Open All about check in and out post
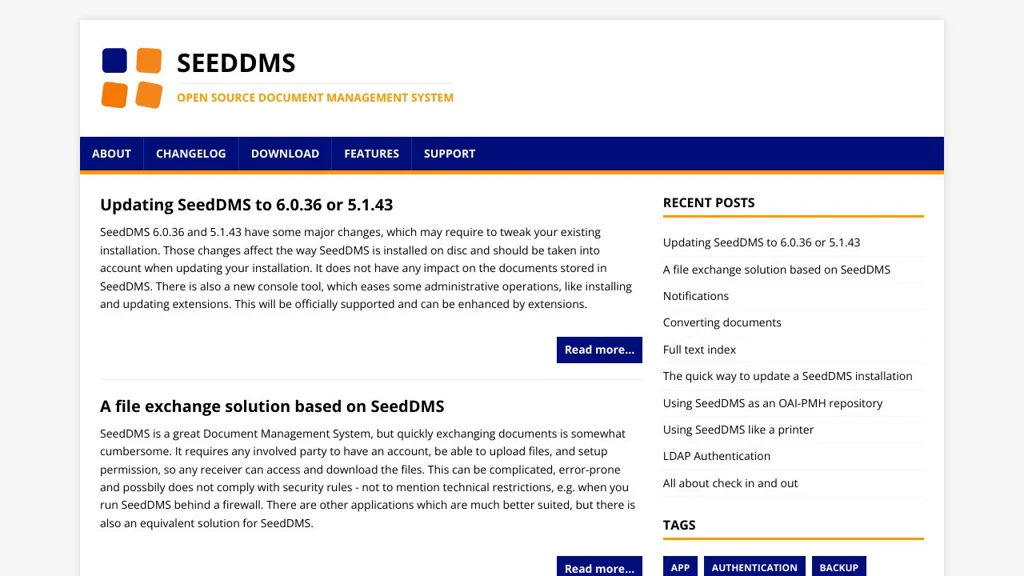Viewport: 1024px width, 576px height. click(730, 483)
